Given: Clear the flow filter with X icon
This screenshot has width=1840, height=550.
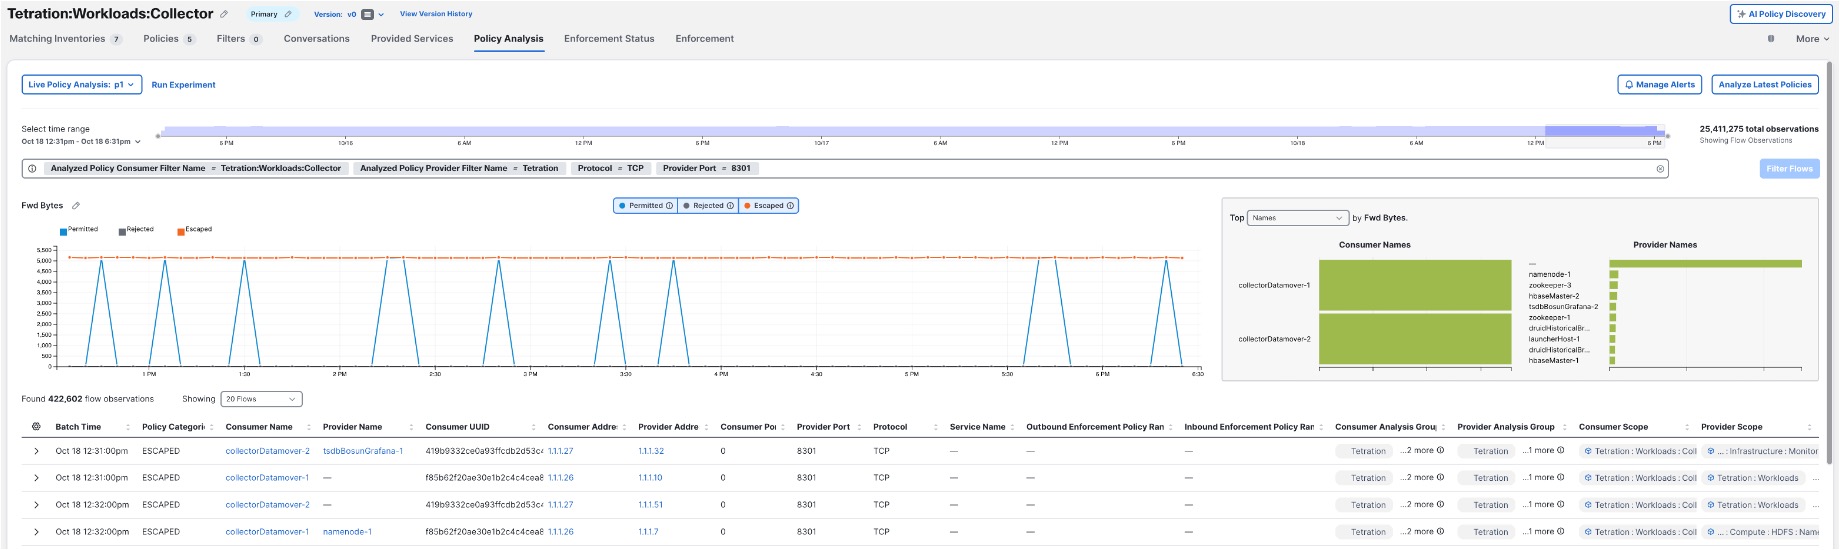Looking at the screenshot, I should pyautogui.click(x=1660, y=169).
